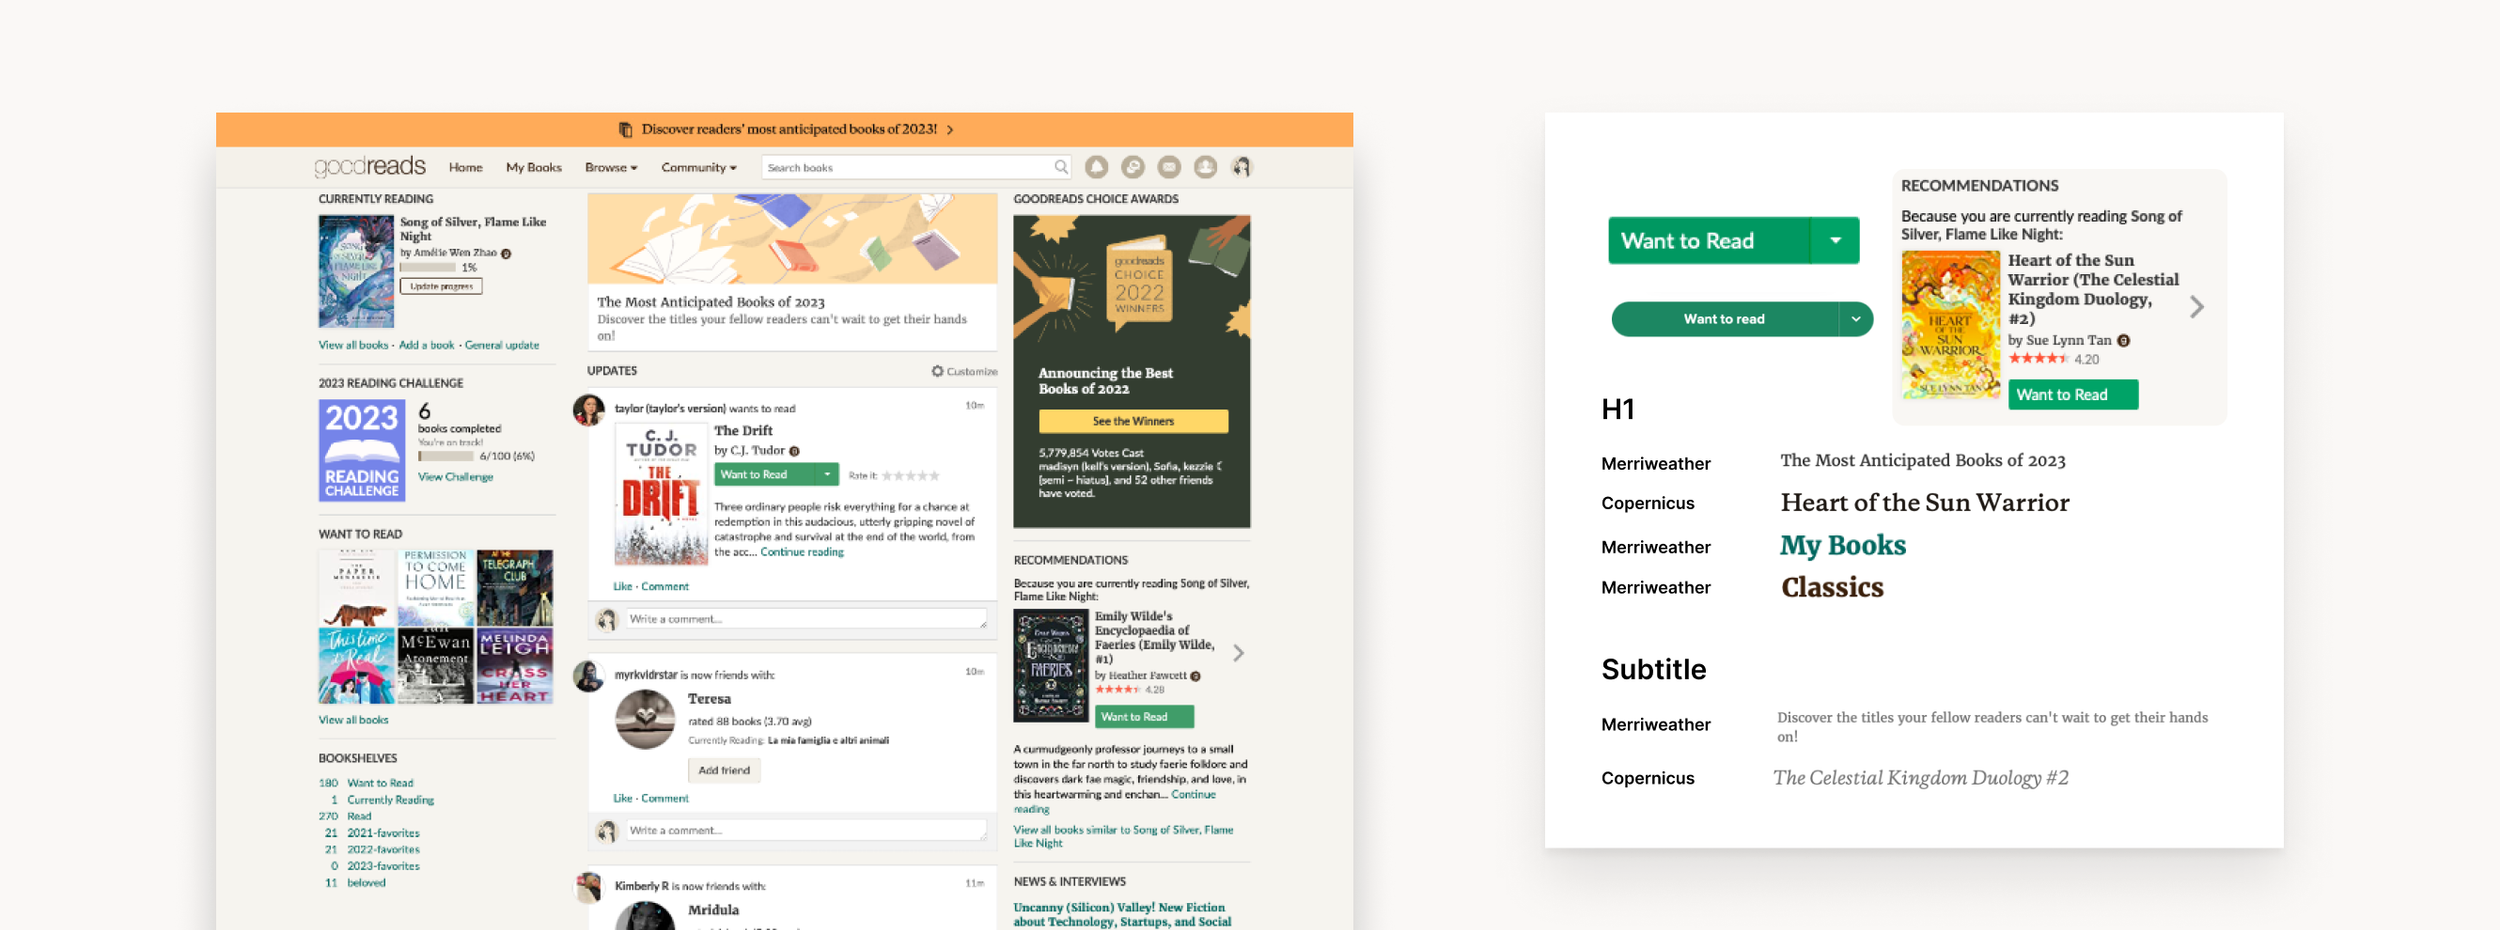Viewport: 2500px width, 930px height.
Task: Click the Customize gear icon in Updates
Action: point(937,371)
